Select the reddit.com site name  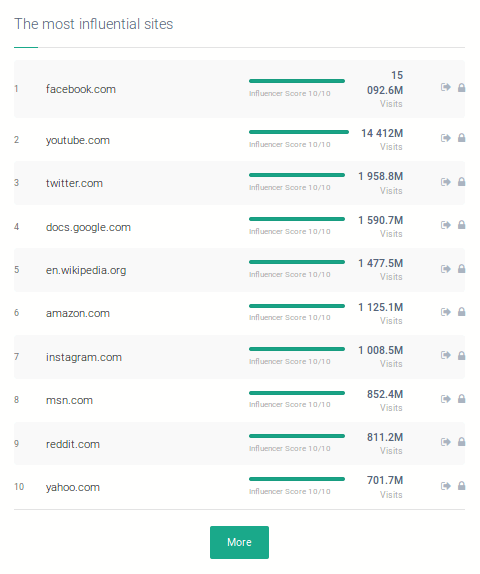[x=72, y=444]
